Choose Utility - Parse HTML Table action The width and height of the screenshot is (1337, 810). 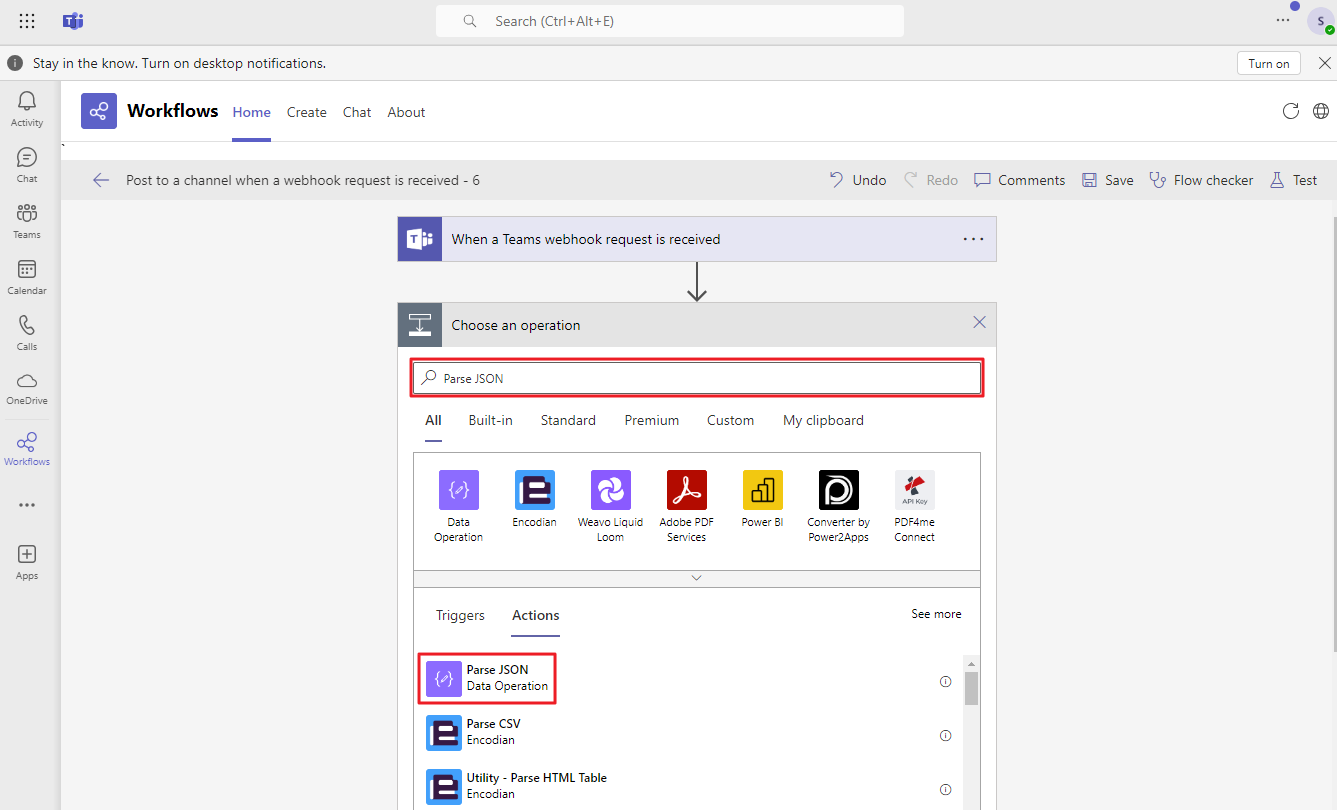(687, 786)
